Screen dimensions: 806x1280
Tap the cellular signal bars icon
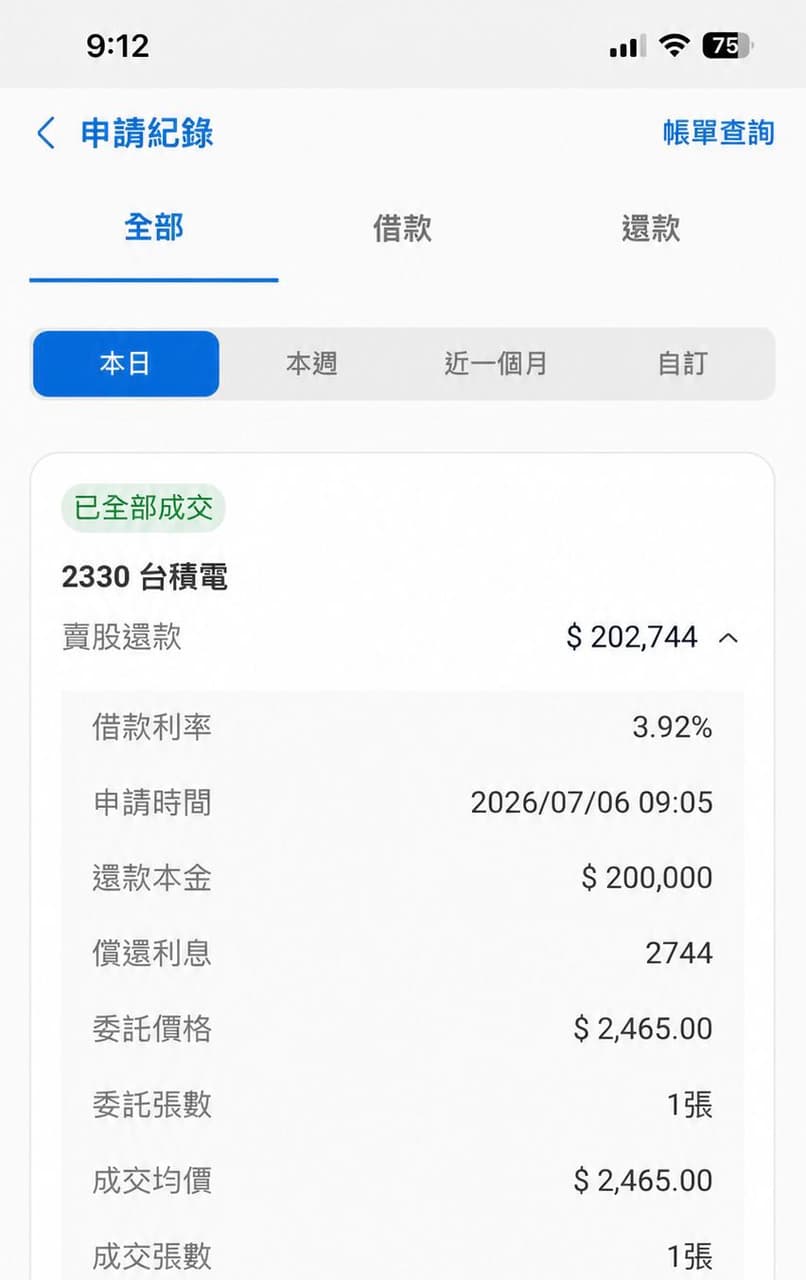coord(627,46)
